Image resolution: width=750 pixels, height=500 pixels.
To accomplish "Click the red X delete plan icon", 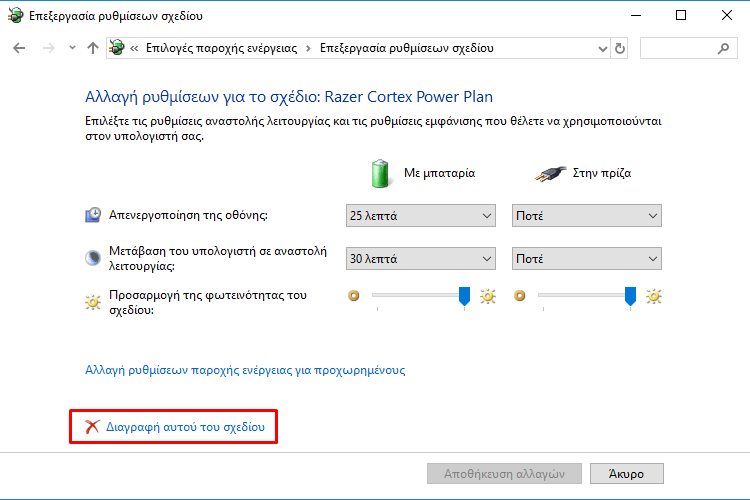I will pyautogui.click(x=92, y=426).
